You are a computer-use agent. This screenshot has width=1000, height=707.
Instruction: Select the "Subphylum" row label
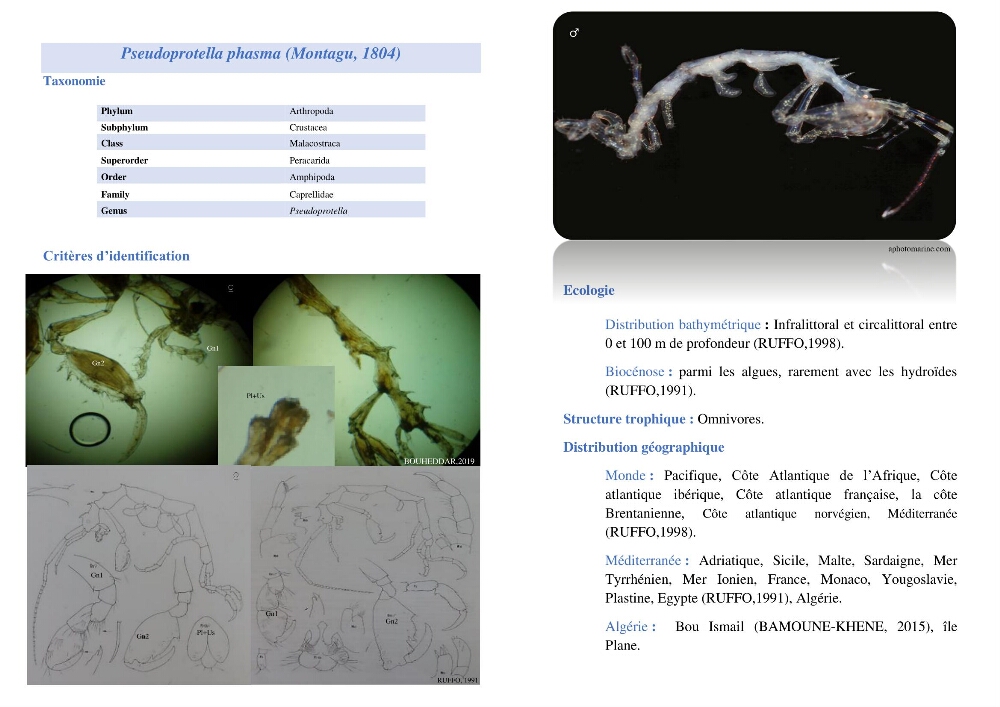coord(124,128)
